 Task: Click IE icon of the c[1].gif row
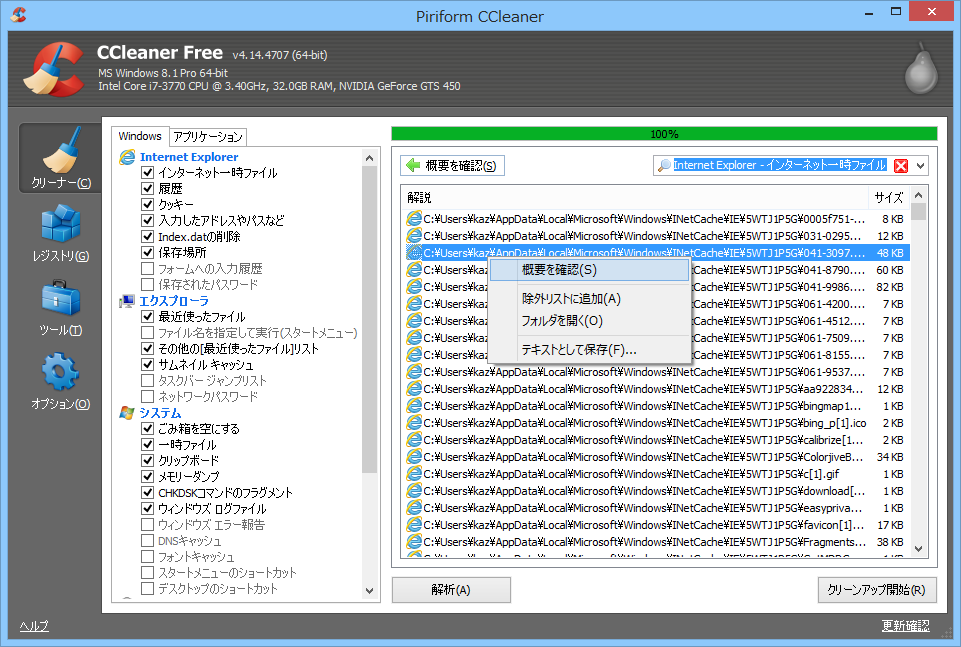point(414,474)
